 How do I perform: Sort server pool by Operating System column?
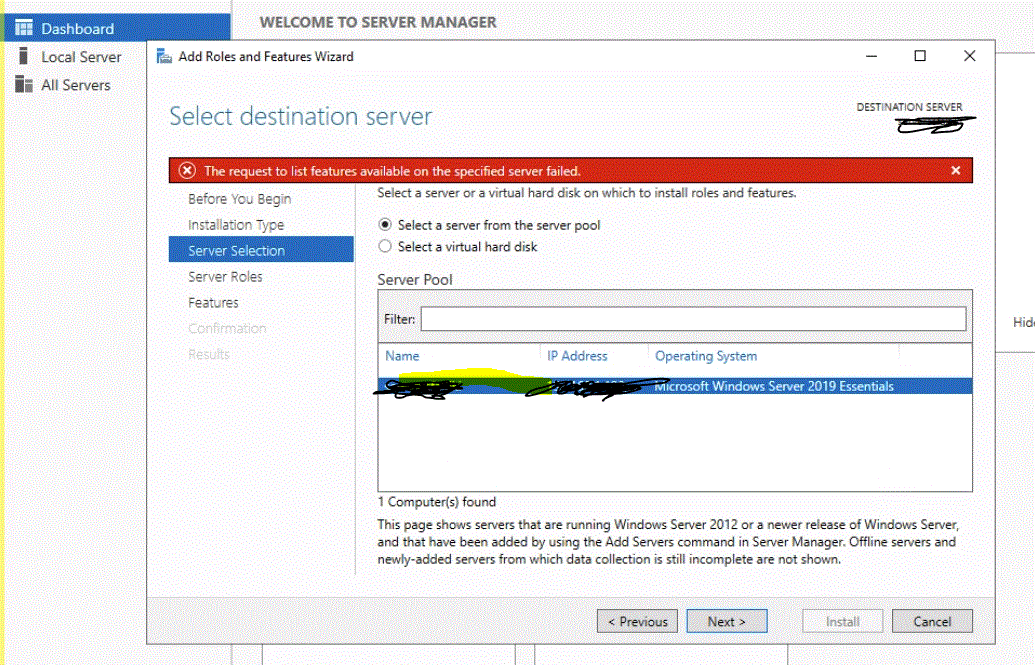point(706,356)
